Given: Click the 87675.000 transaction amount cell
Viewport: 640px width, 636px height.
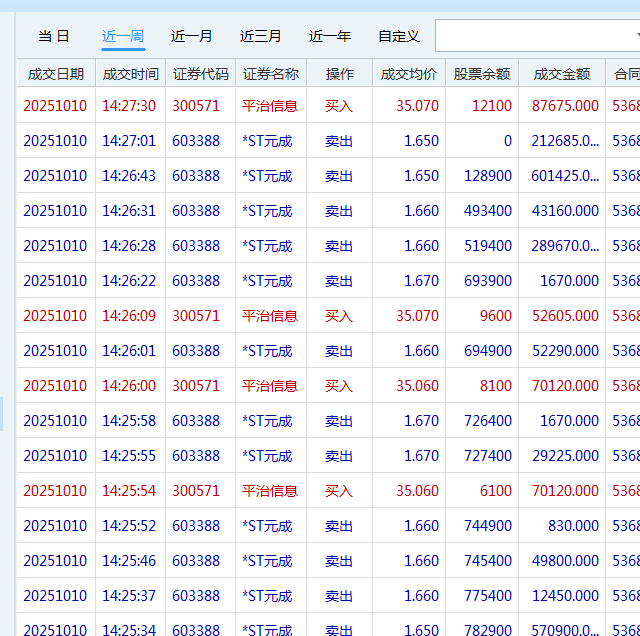Looking at the screenshot, I should 565,106.
